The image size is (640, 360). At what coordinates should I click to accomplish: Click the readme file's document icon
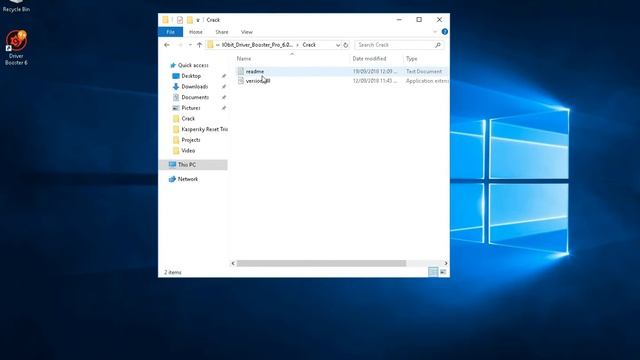point(241,71)
